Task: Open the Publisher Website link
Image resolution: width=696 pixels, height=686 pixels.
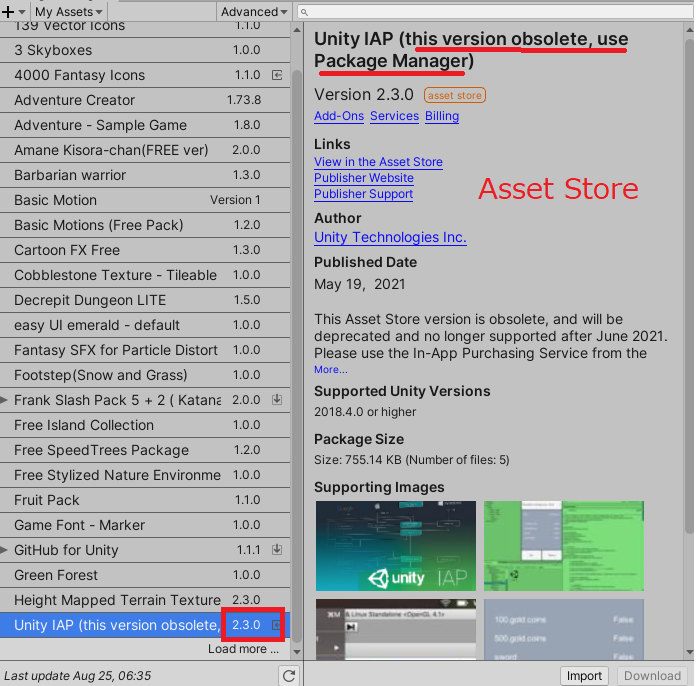Action: pos(364,178)
